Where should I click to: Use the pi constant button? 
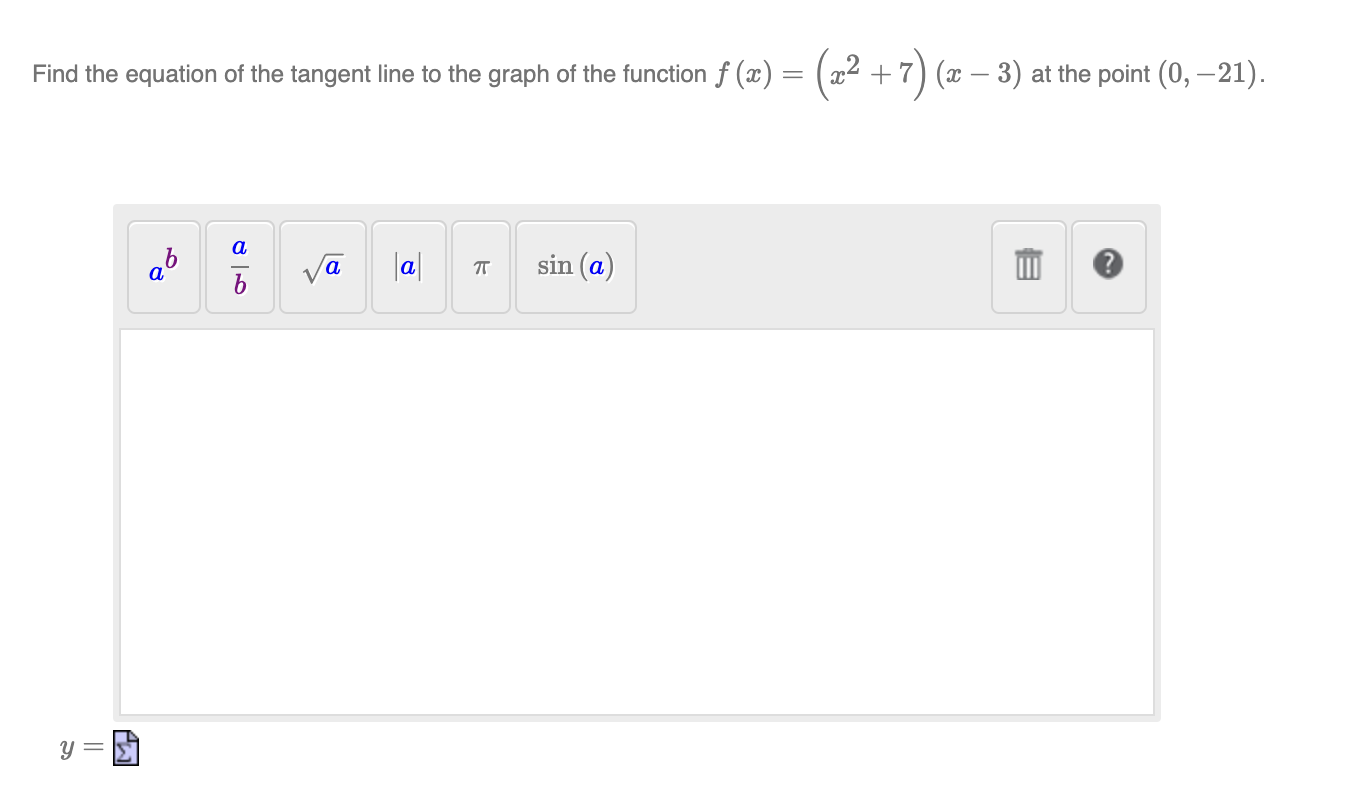coord(480,266)
